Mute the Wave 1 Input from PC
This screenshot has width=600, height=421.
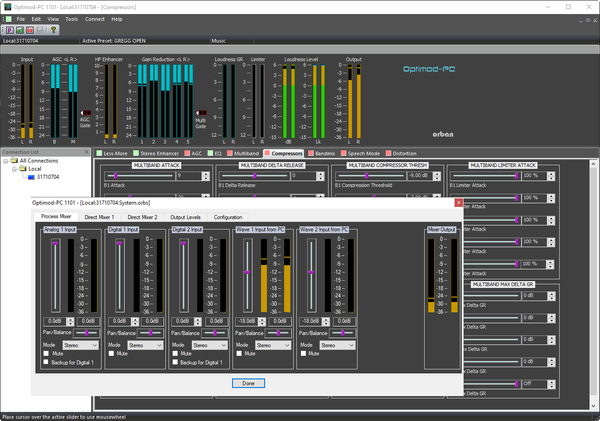(x=239, y=353)
